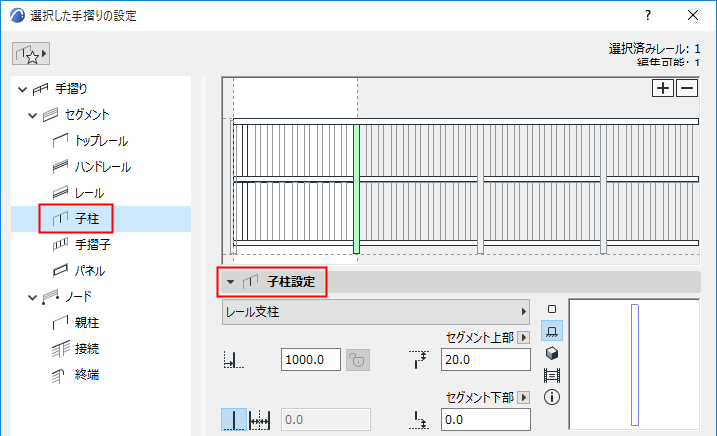Click the ノード node icon
Image resolution: width=717 pixels, height=436 pixels.
click(50, 297)
